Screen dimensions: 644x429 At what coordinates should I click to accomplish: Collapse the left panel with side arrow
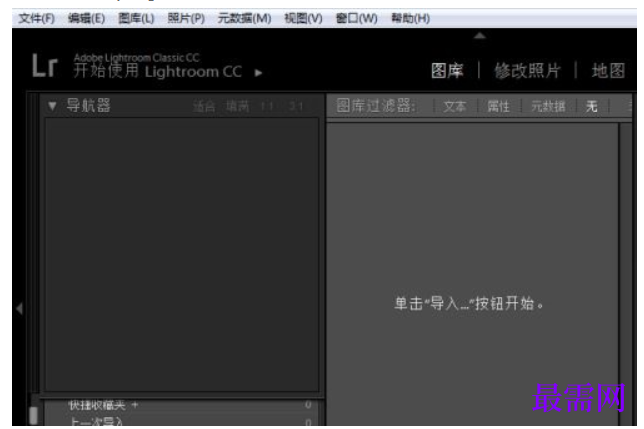[19, 308]
